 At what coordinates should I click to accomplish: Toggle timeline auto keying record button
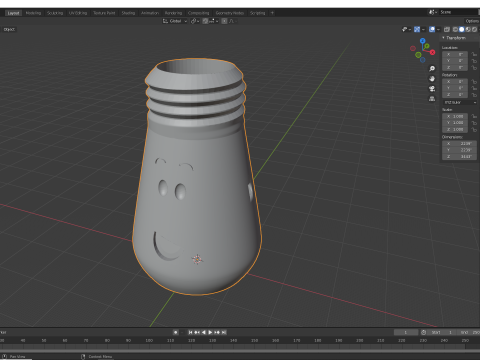click(x=176, y=332)
